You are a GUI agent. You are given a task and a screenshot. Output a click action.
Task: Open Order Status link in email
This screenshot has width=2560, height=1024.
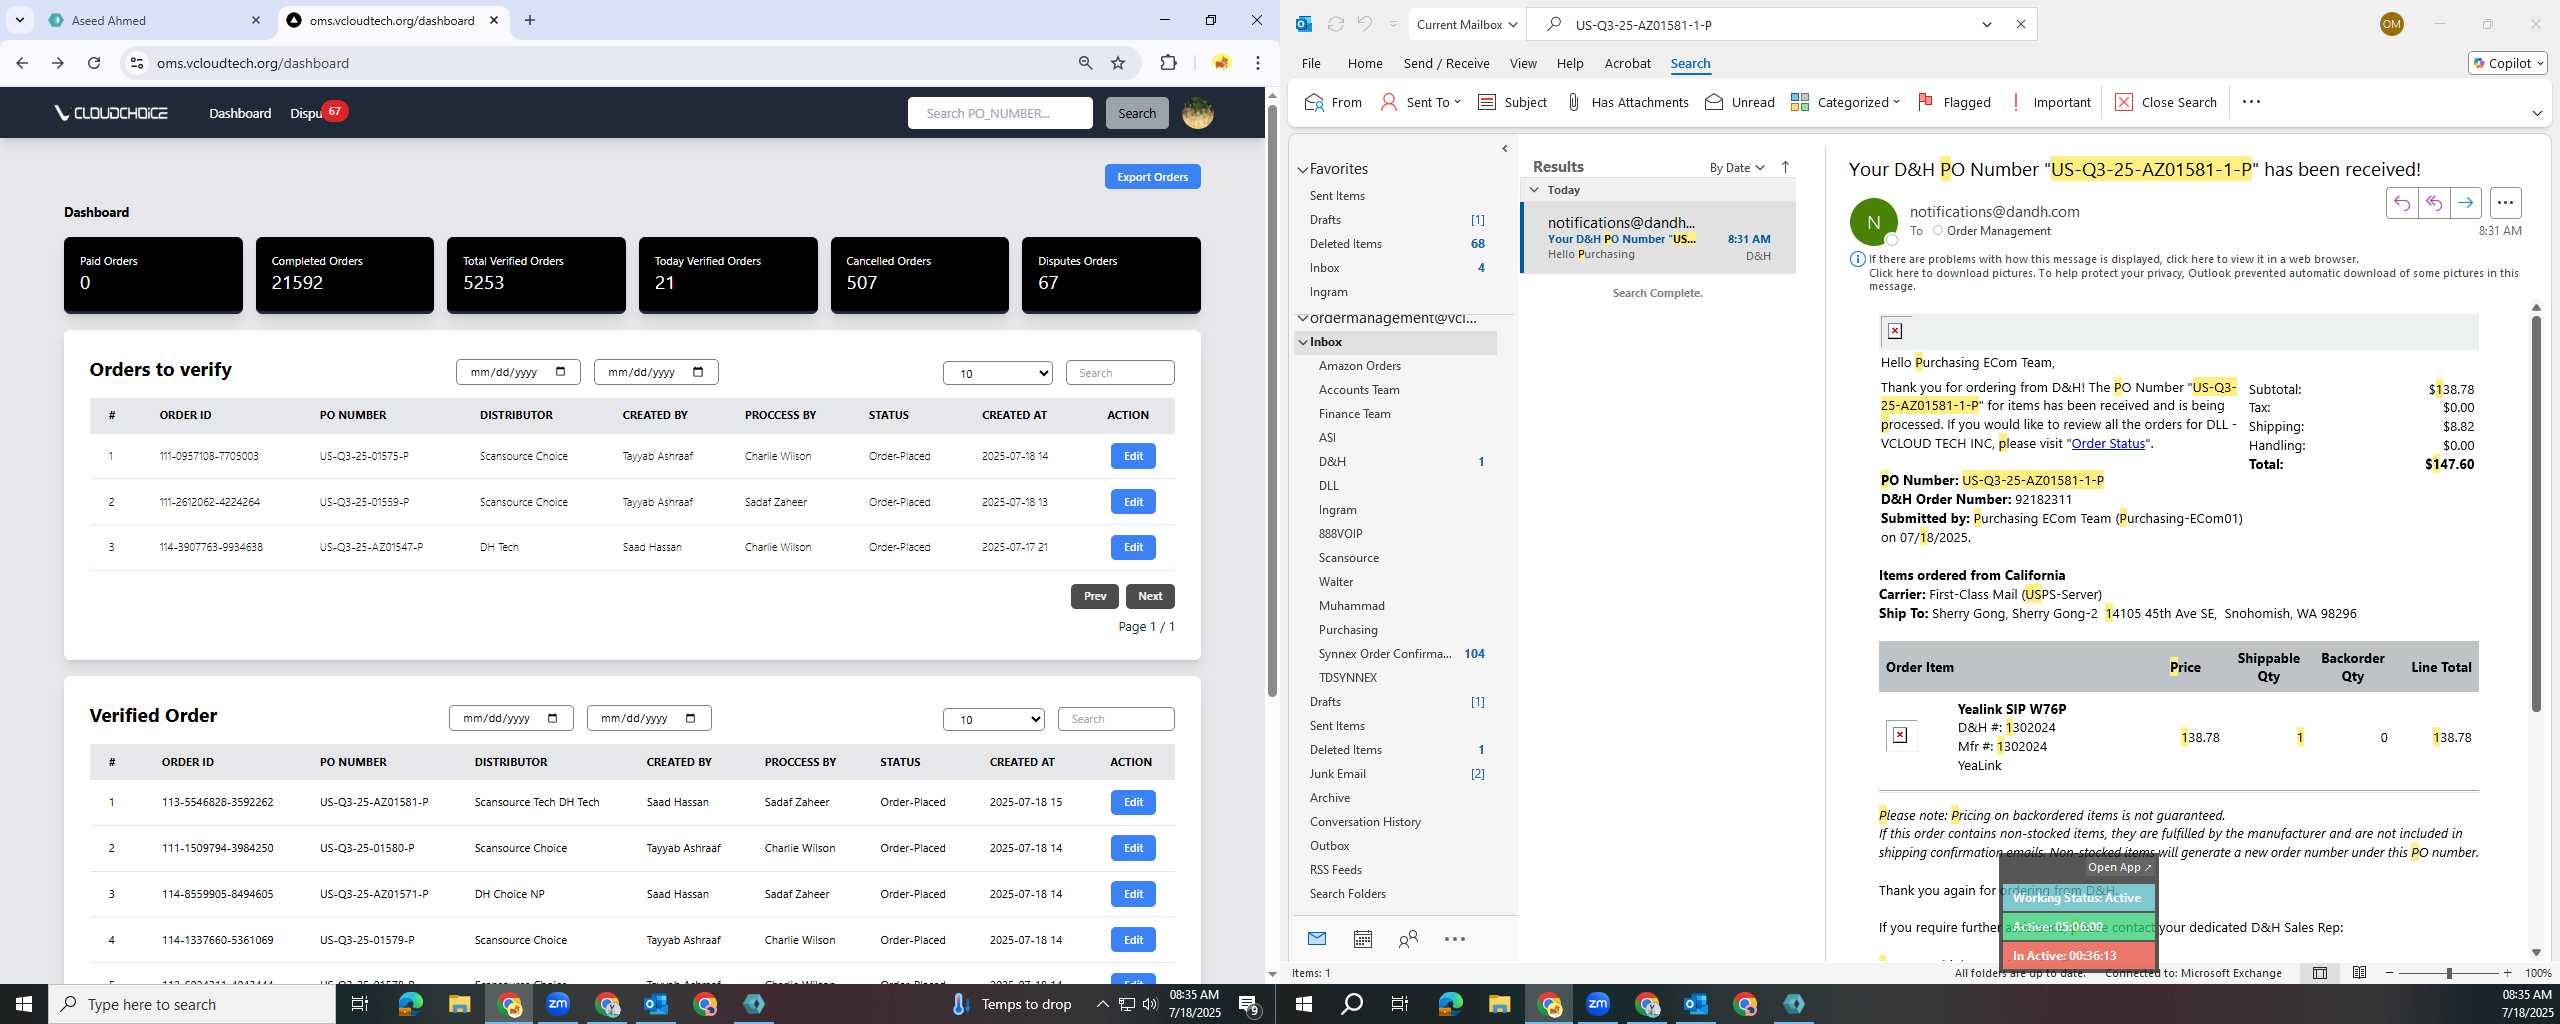[2107, 443]
